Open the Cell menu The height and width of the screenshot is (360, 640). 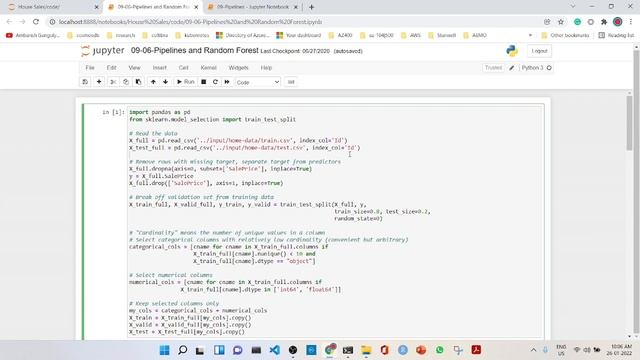[x=184, y=68]
